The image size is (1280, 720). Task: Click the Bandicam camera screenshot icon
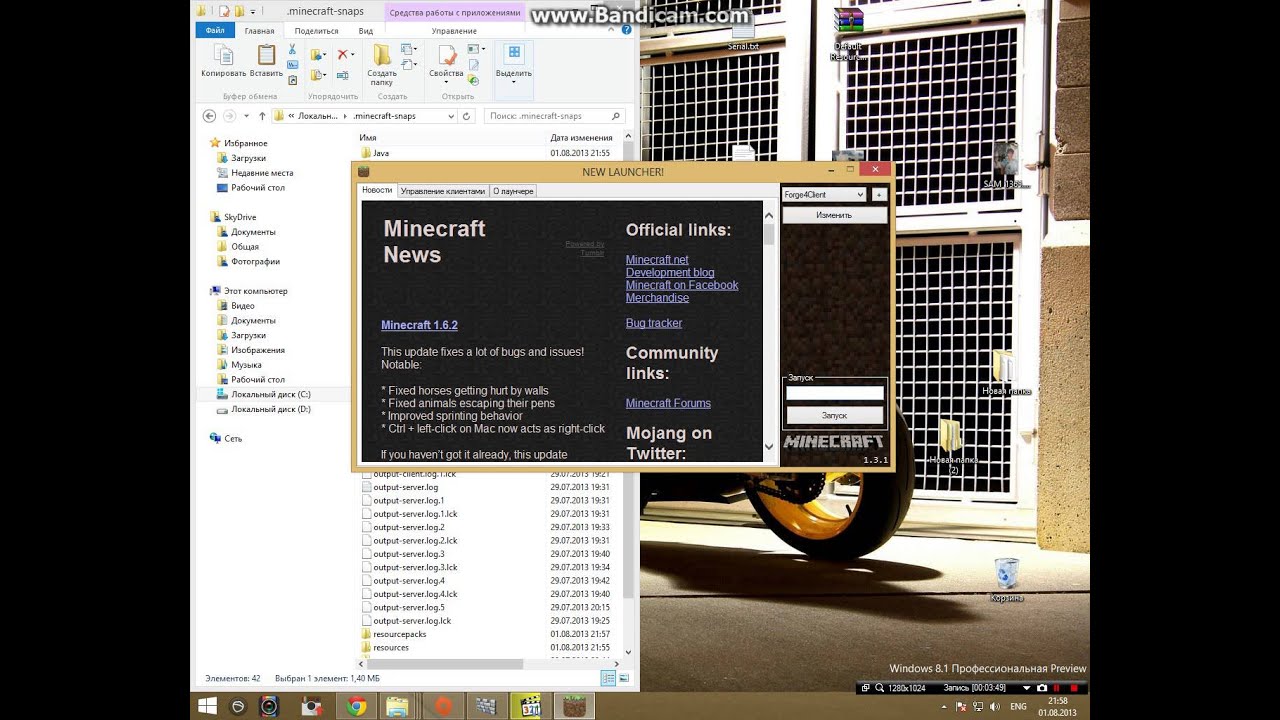pos(1042,688)
